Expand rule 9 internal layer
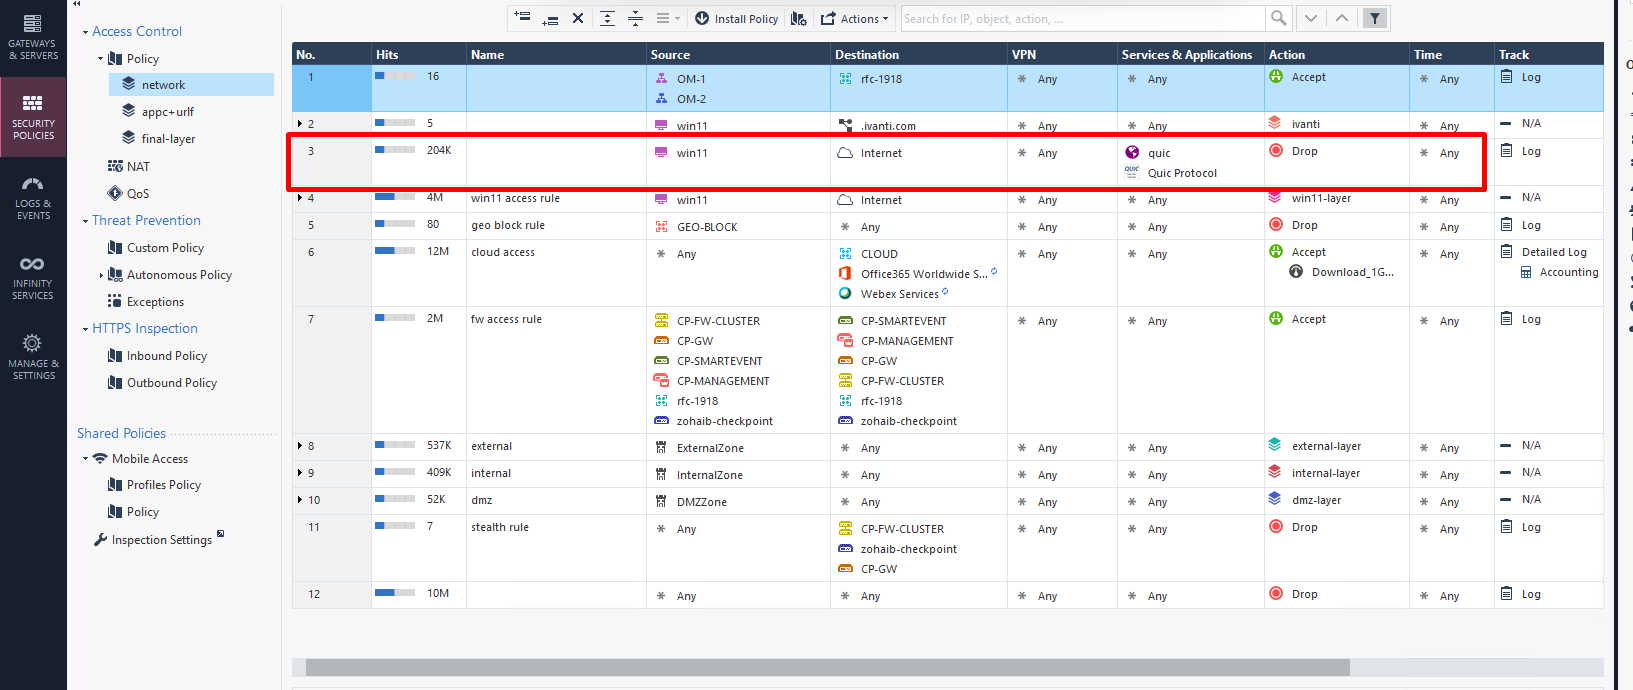 click(300, 473)
